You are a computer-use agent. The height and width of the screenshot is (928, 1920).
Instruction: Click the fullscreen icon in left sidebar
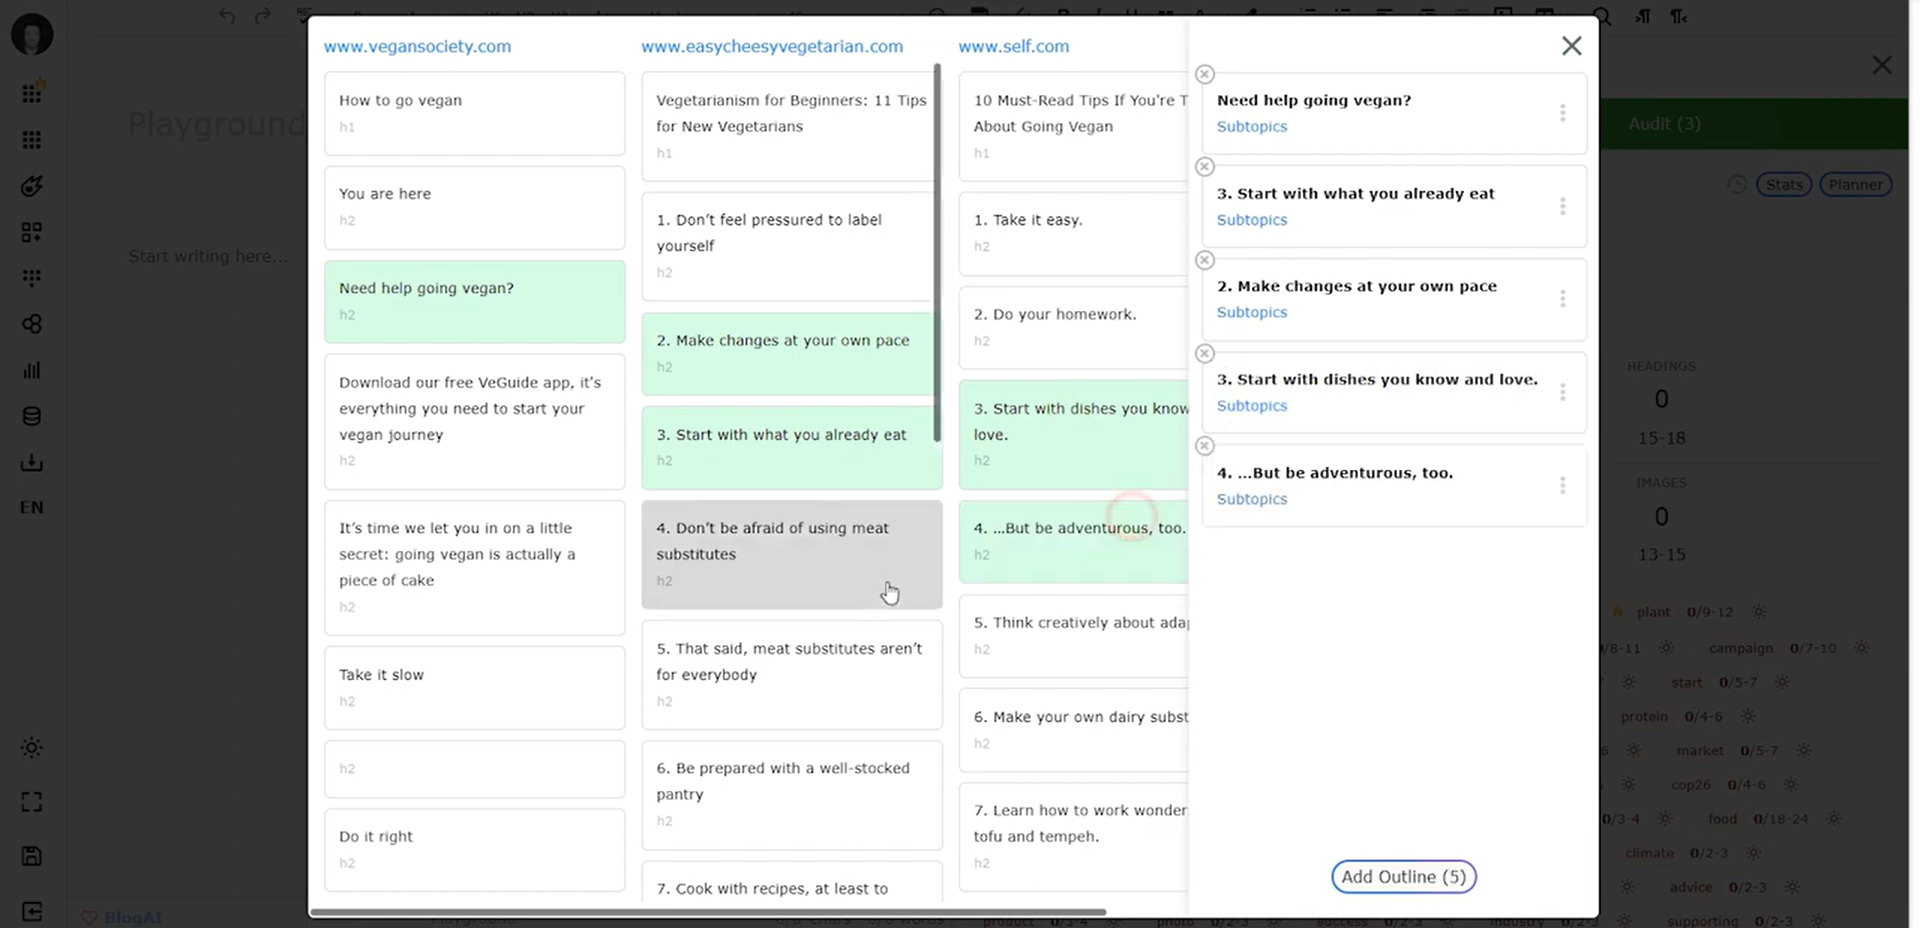pyautogui.click(x=32, y=802)
